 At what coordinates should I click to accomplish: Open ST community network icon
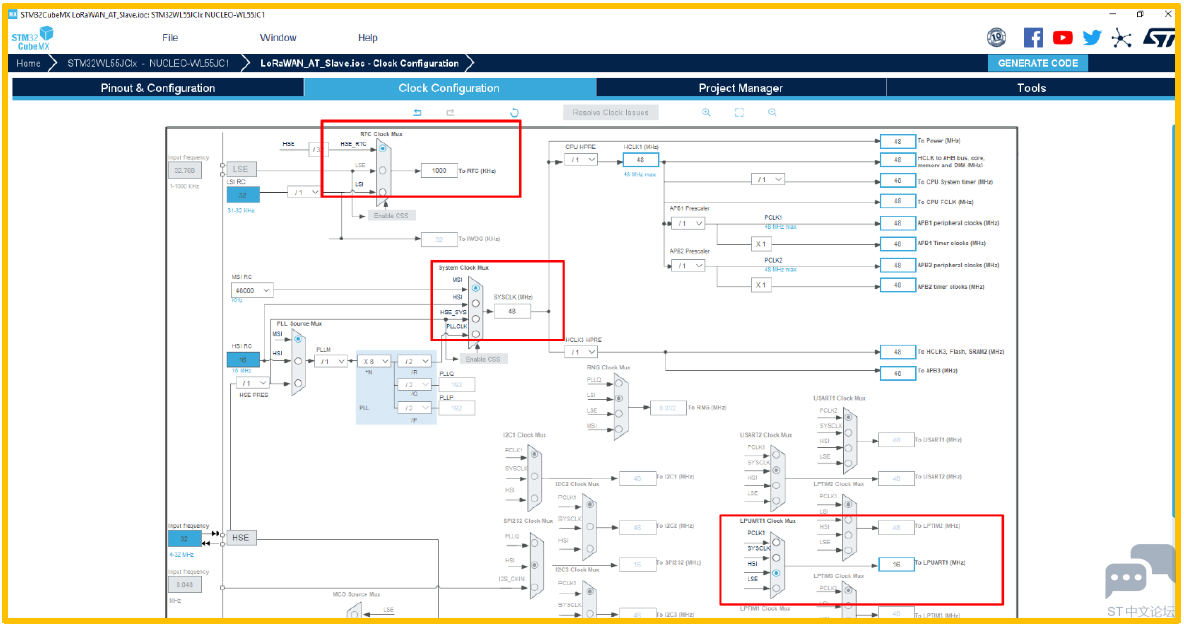pos(1121,38)
